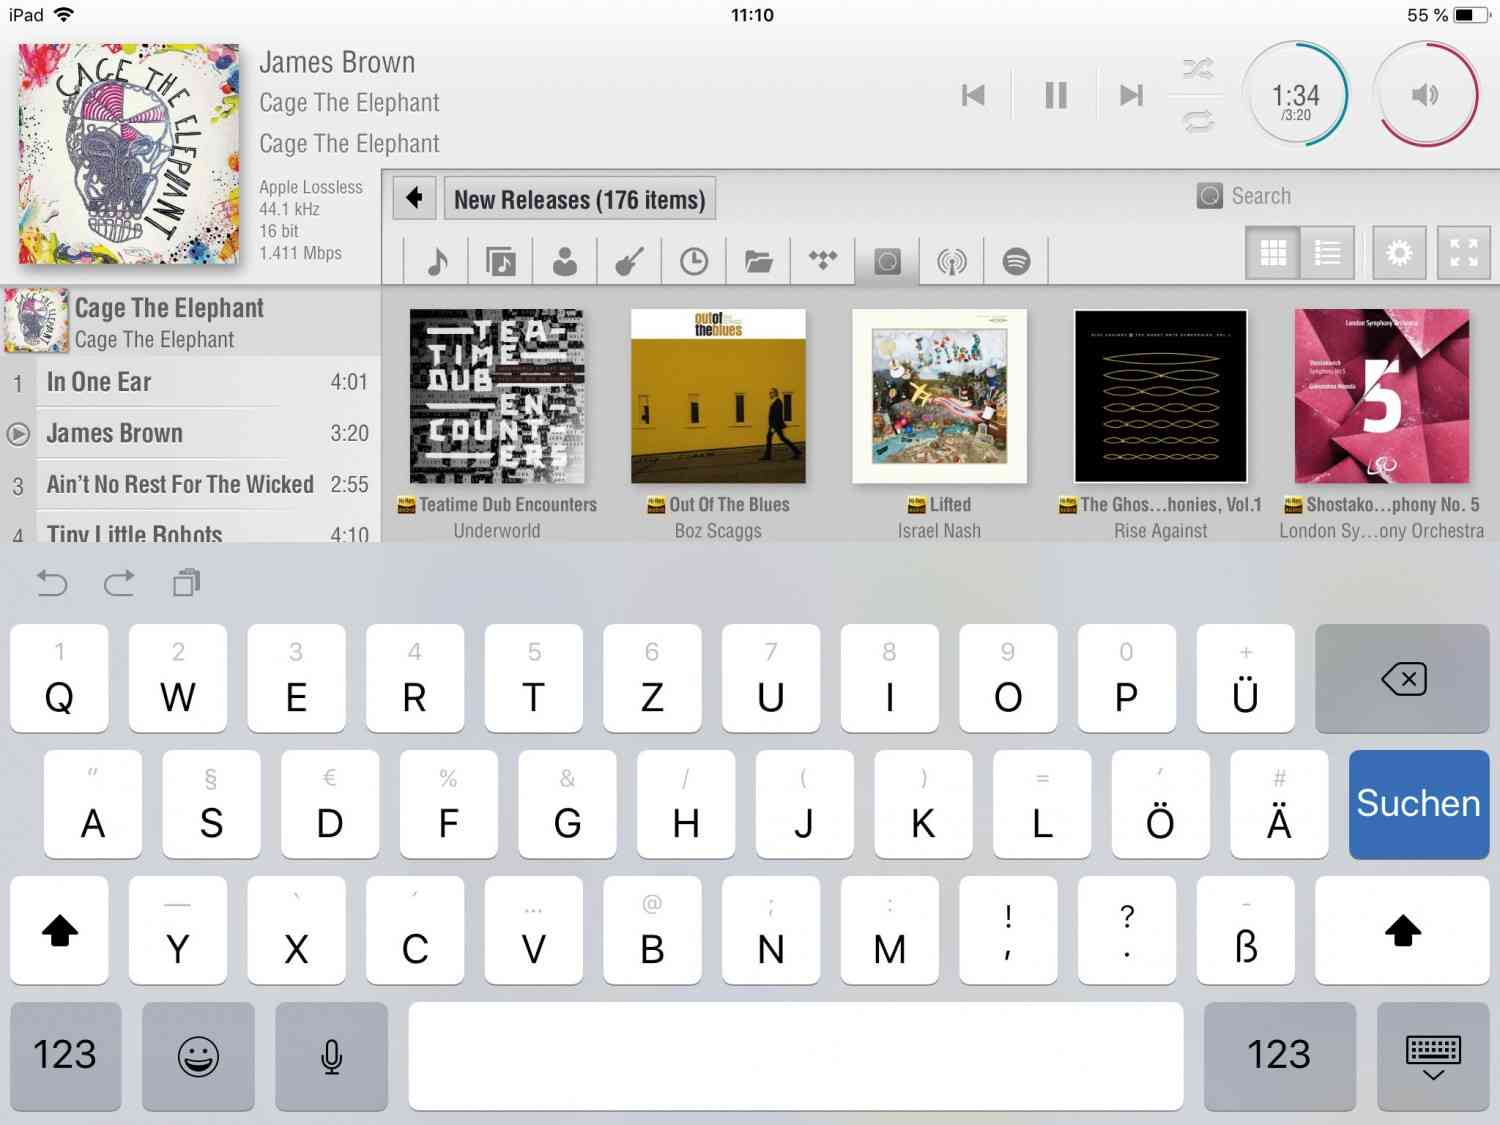
Task: Open the music note songs tab
Action: point(437,262)
